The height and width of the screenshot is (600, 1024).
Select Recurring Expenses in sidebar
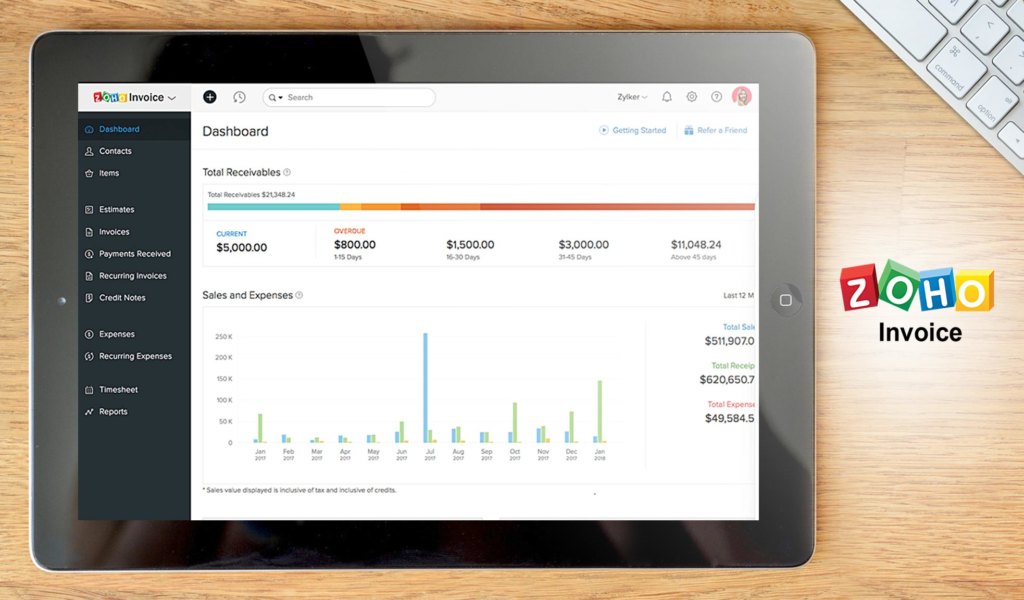click(x=135, y=356)
